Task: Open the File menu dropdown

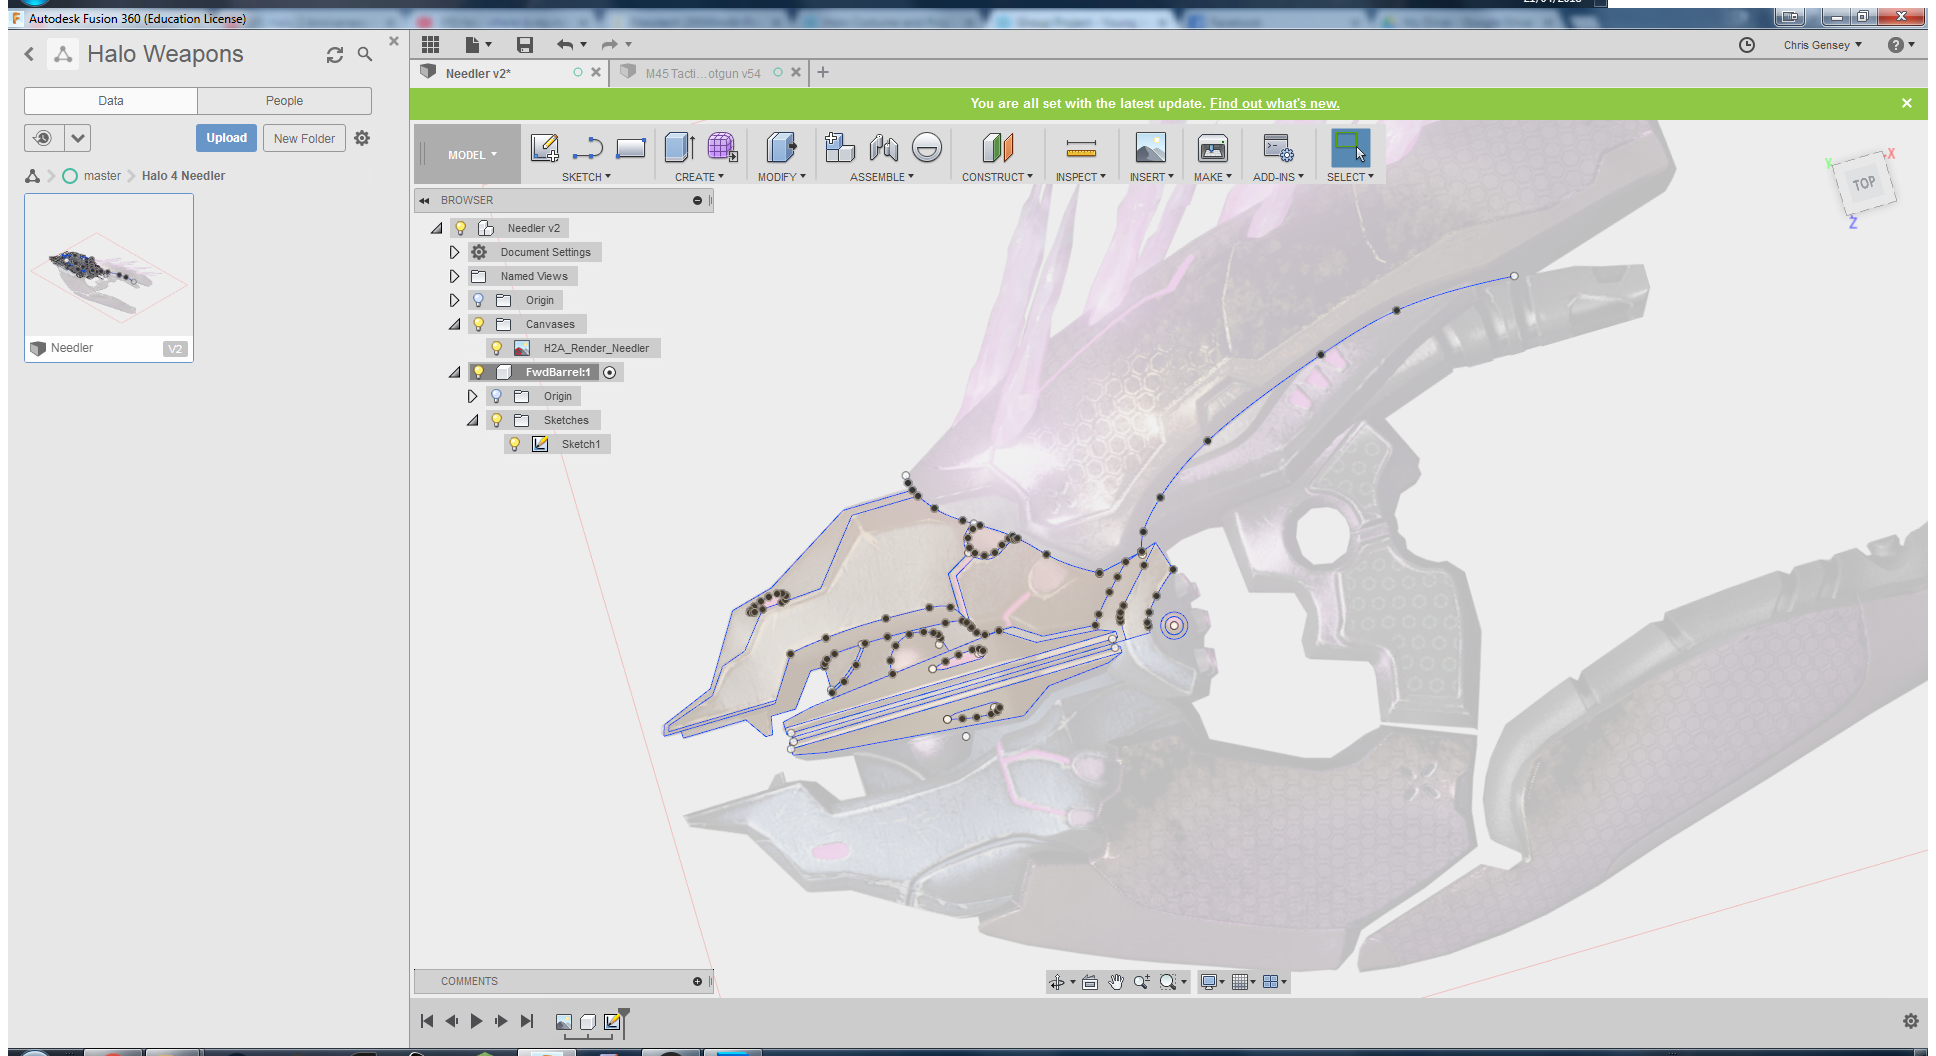Action: pyautogui.click(x=479, y=44)
